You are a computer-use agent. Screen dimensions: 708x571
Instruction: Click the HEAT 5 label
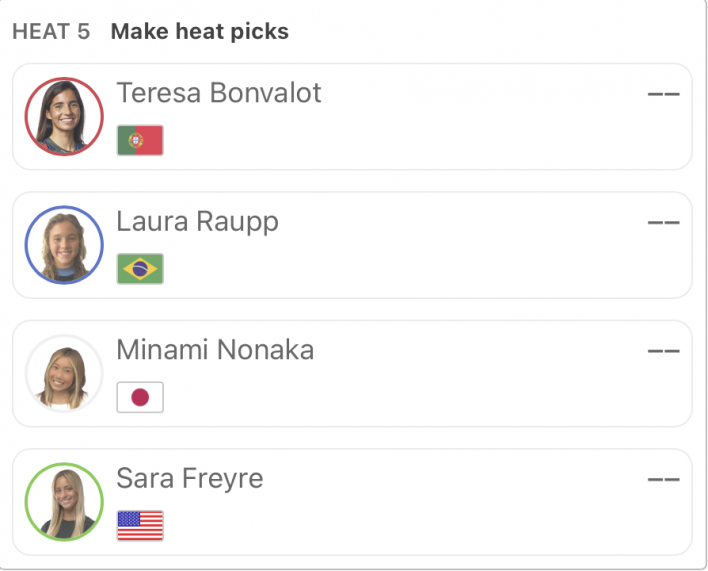click(x=51, y=32)
